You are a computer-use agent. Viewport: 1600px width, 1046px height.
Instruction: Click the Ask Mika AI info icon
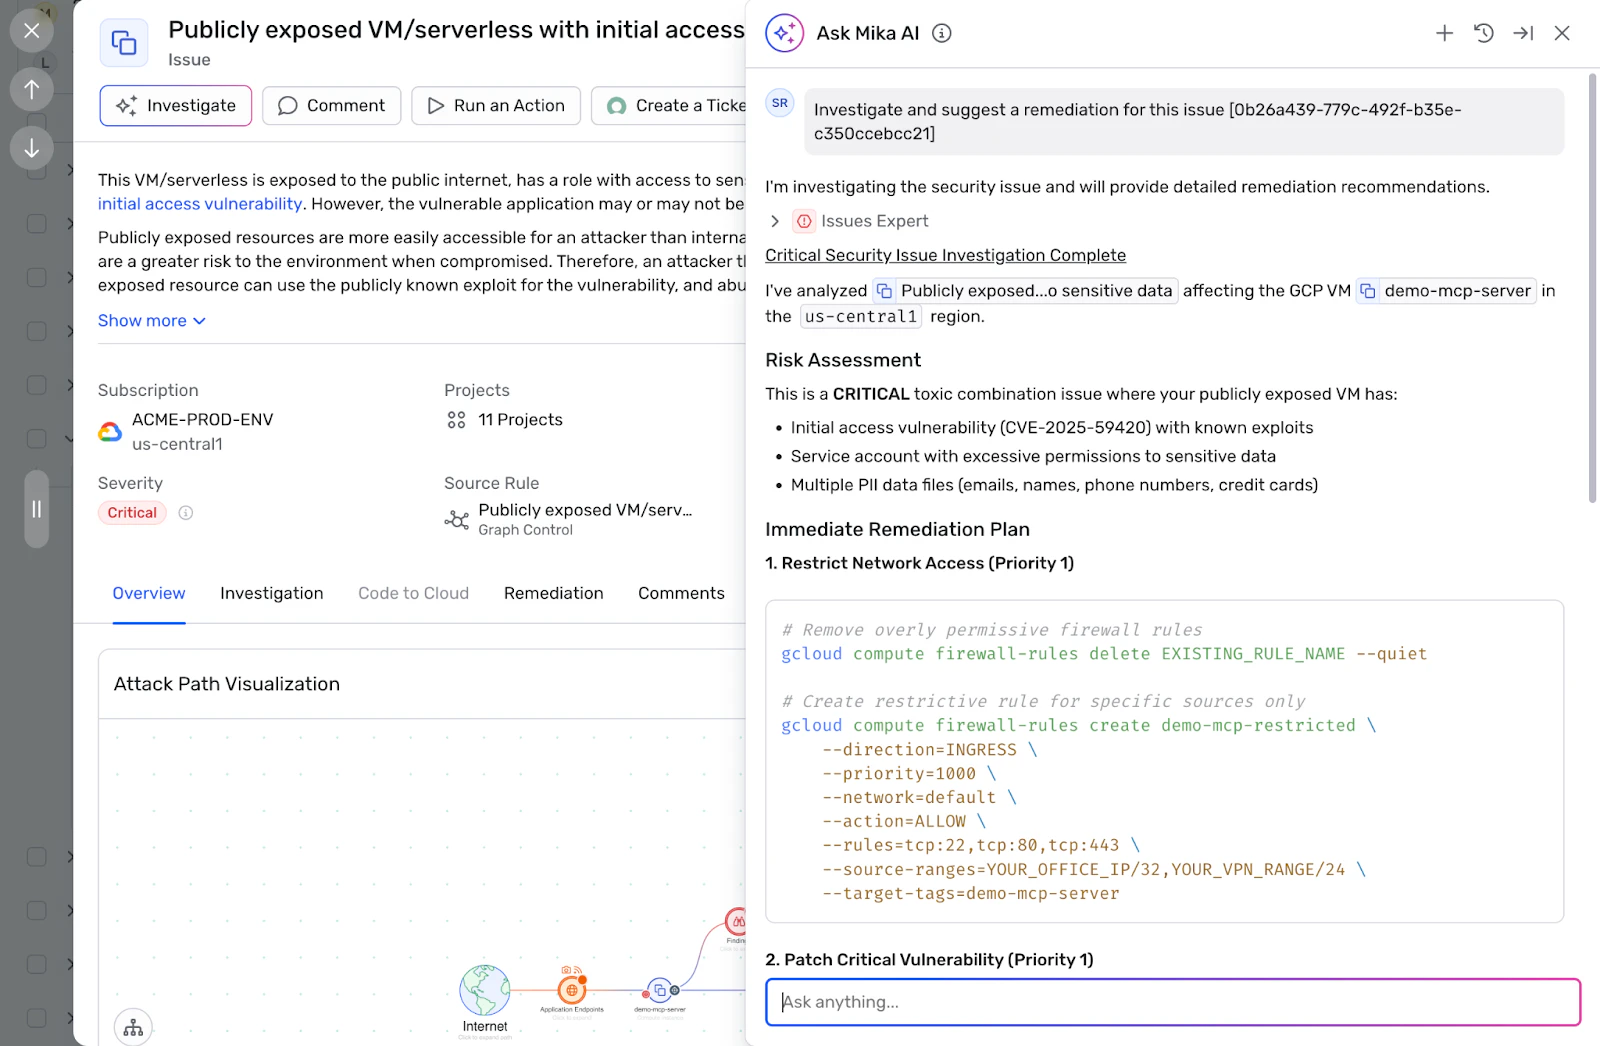(x=942, y=33)
